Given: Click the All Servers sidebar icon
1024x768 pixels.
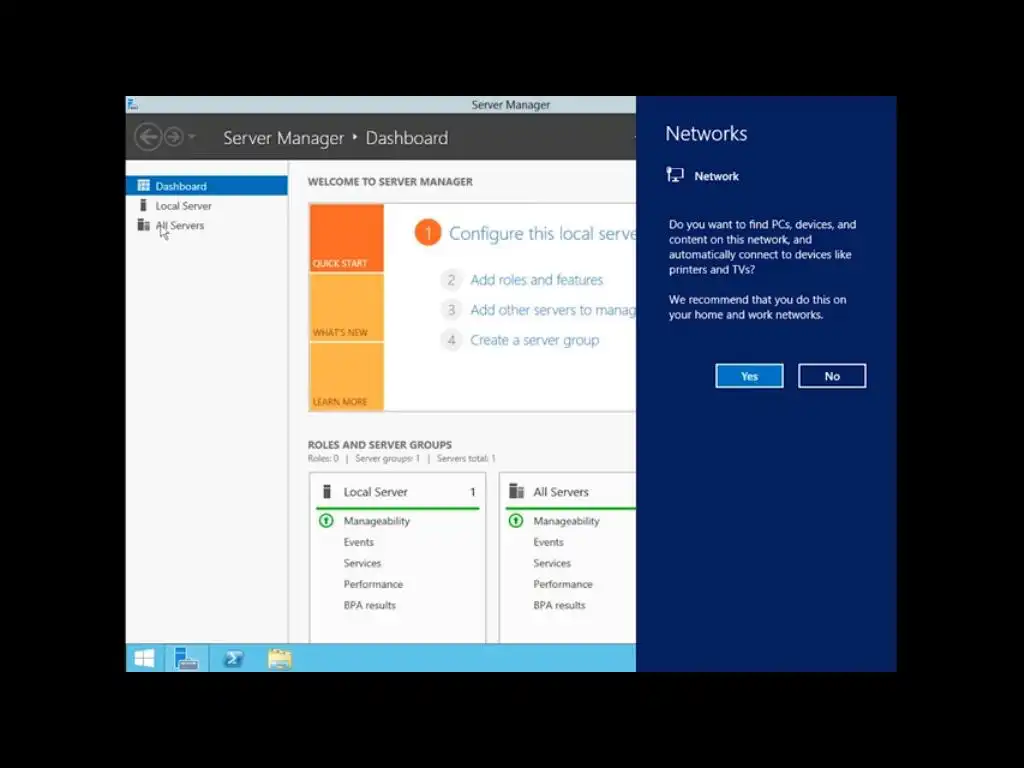Looking at the screenshot, I should (x=144, y=225).
